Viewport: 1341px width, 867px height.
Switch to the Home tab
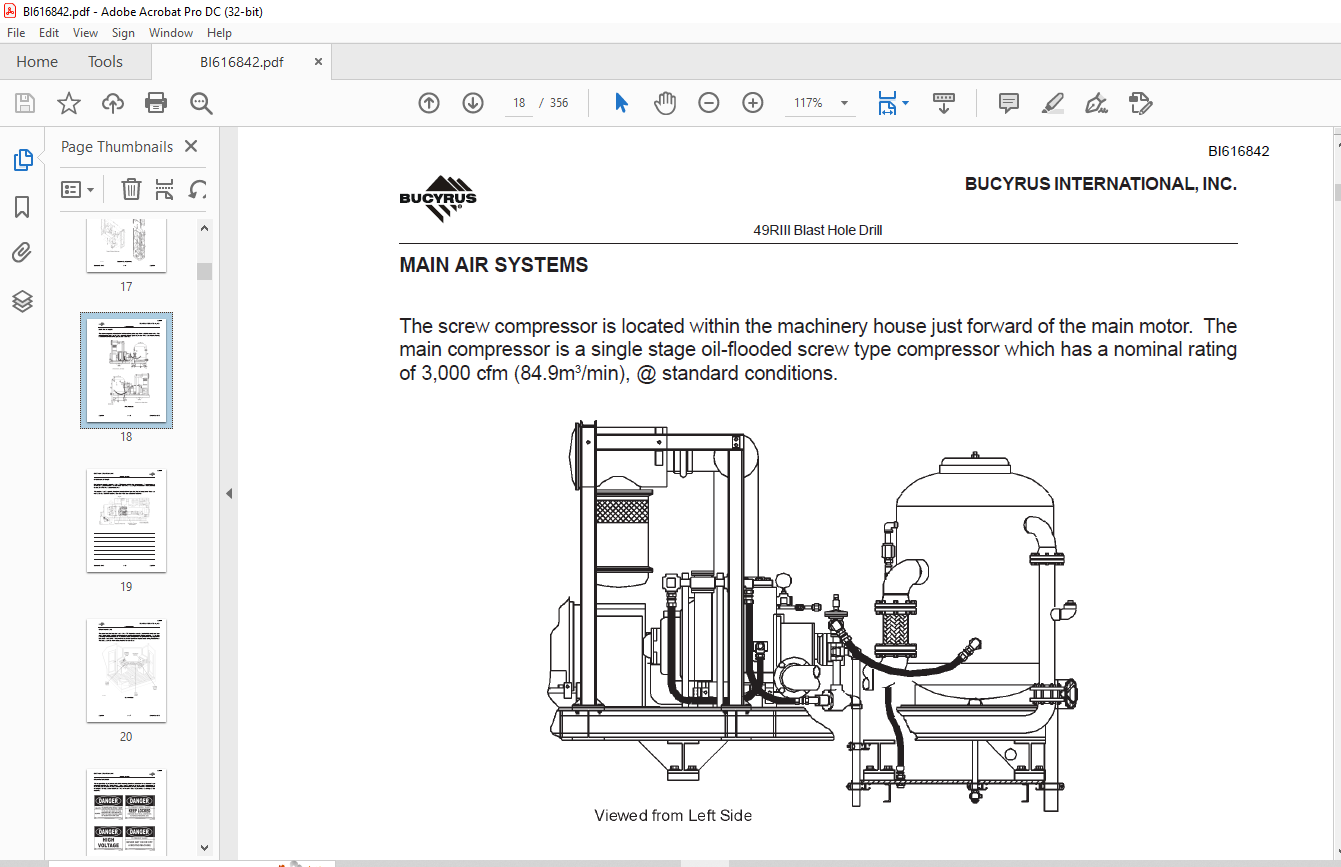[37, 62]
